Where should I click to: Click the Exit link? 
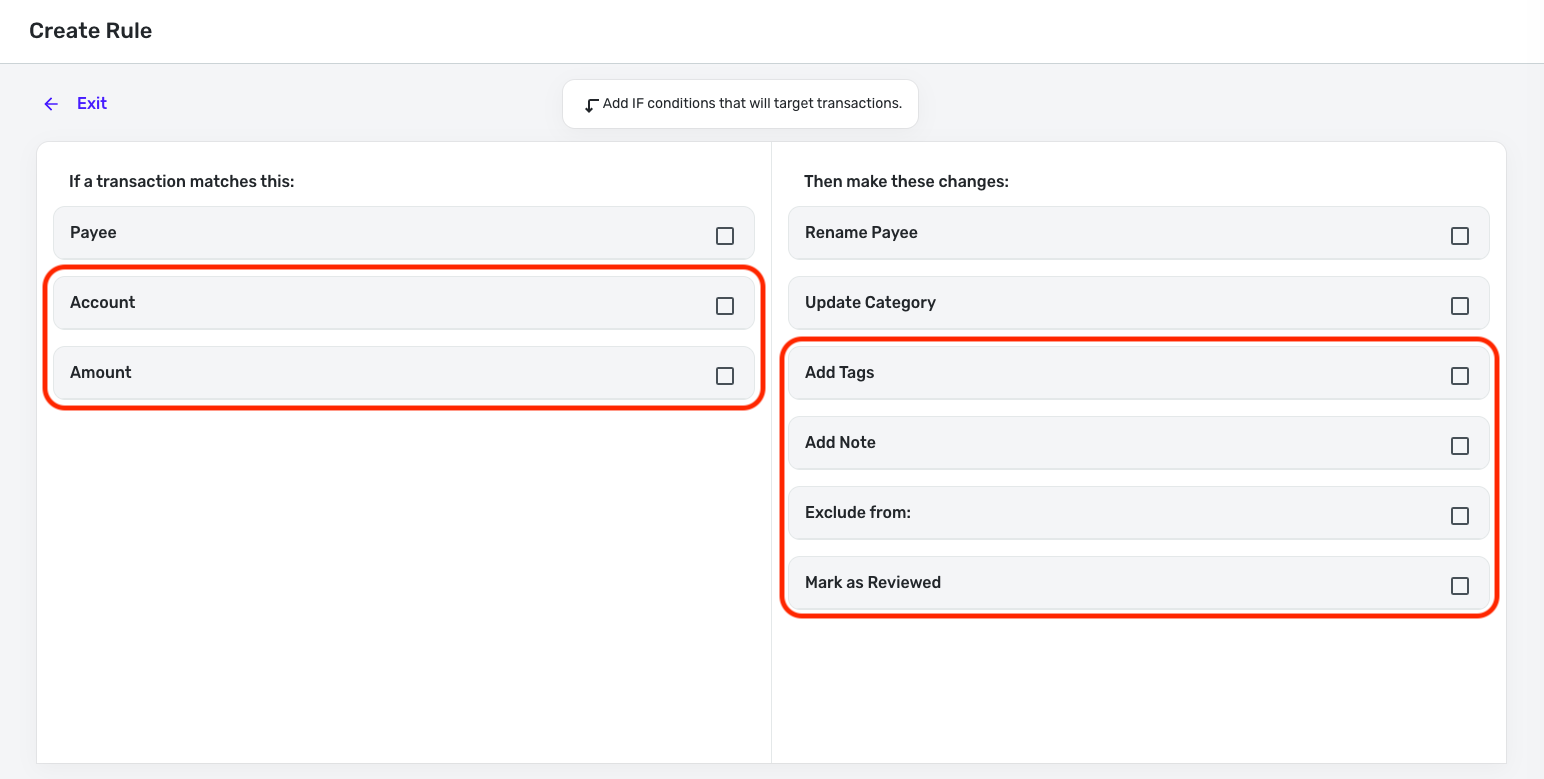pos(92,104)
